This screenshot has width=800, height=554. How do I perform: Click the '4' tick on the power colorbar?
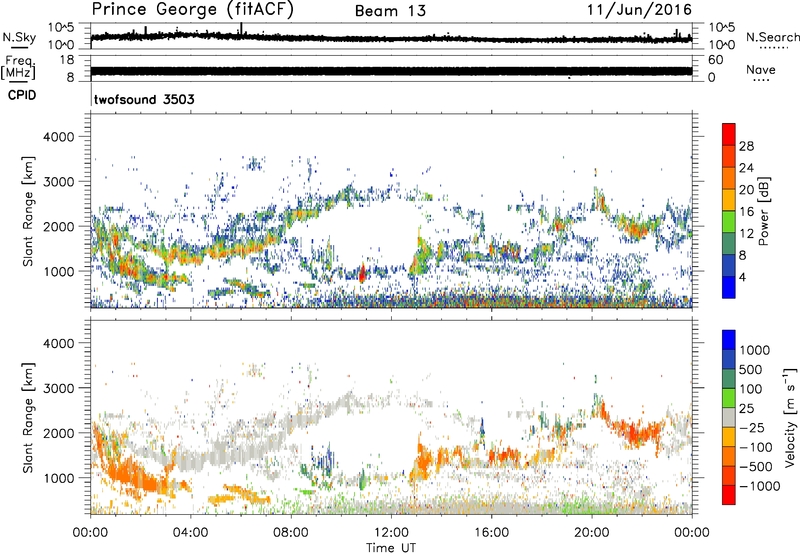tap(742, 277)
